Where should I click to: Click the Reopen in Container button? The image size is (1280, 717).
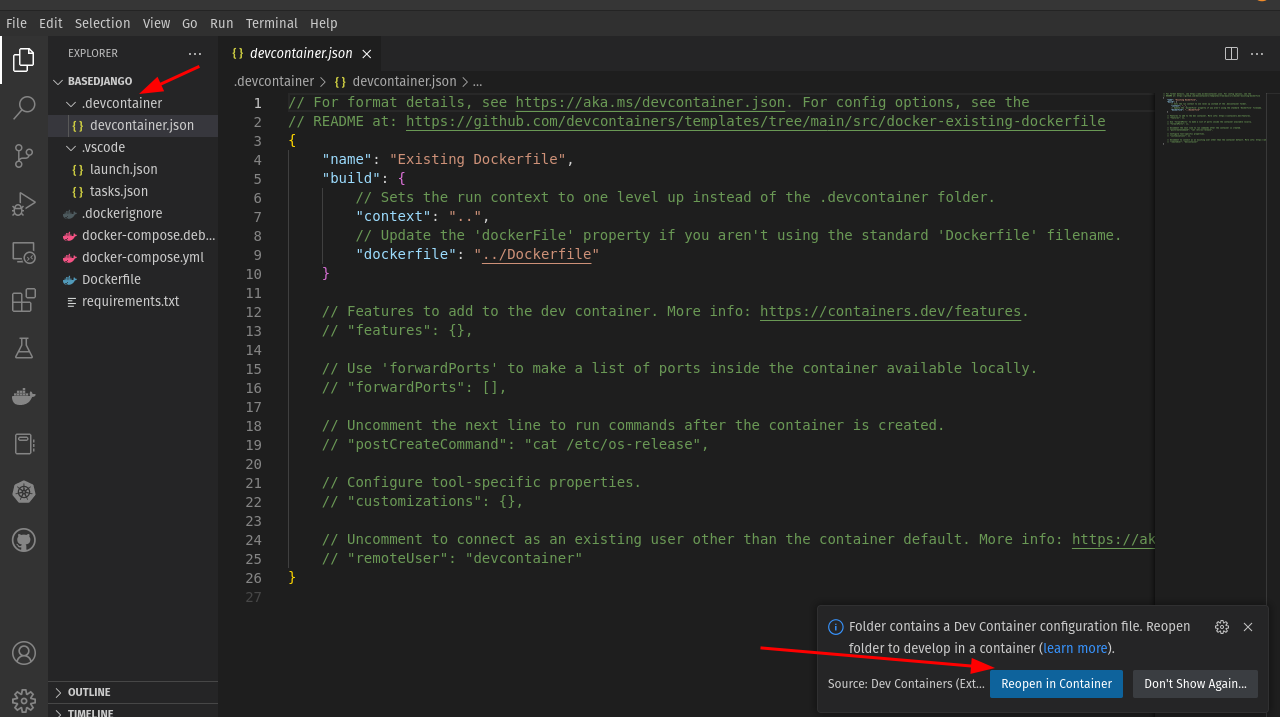click(x=1056, y=684)
